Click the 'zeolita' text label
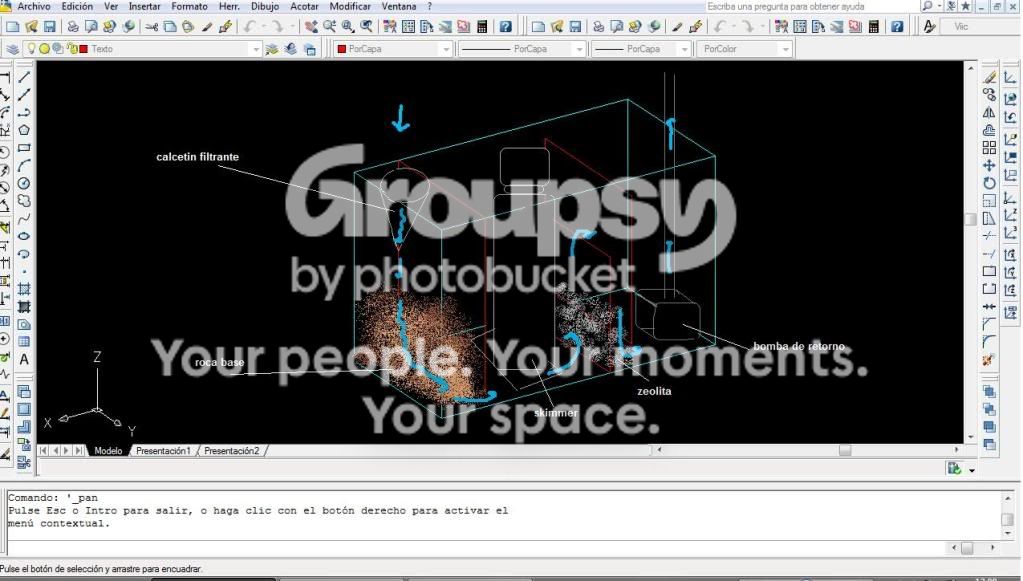 pyautogui.click(x=654, y=391)
